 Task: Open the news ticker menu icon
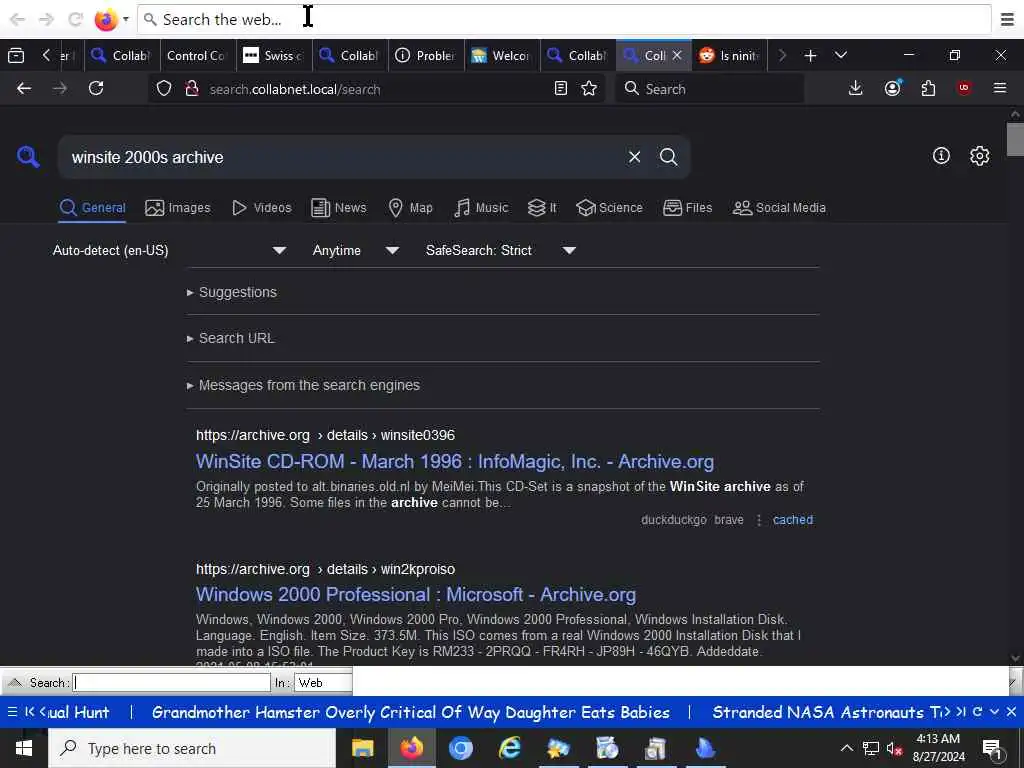(12, 712)
